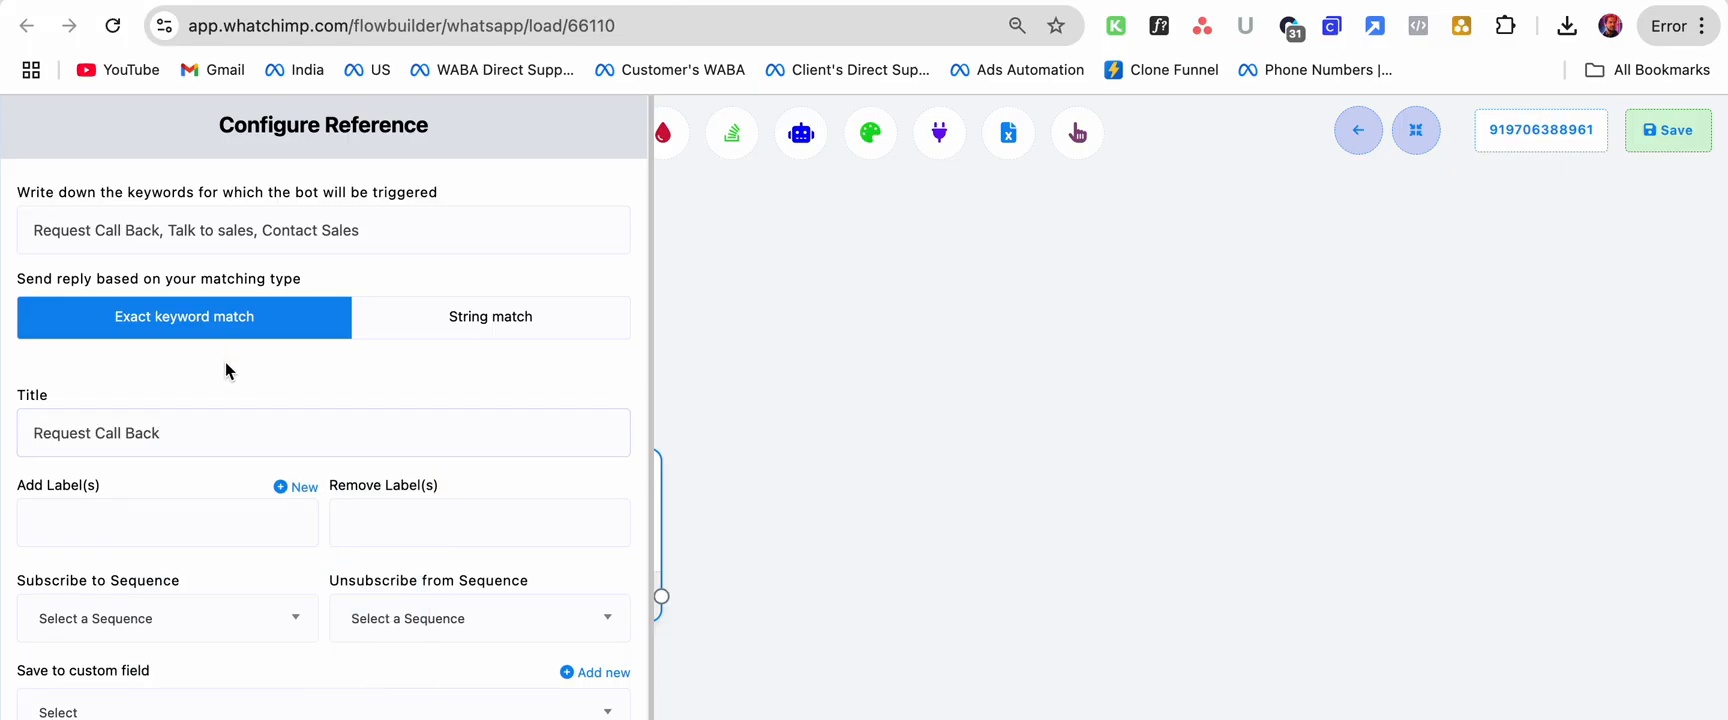Add a new label via New link

click(296, 487)
